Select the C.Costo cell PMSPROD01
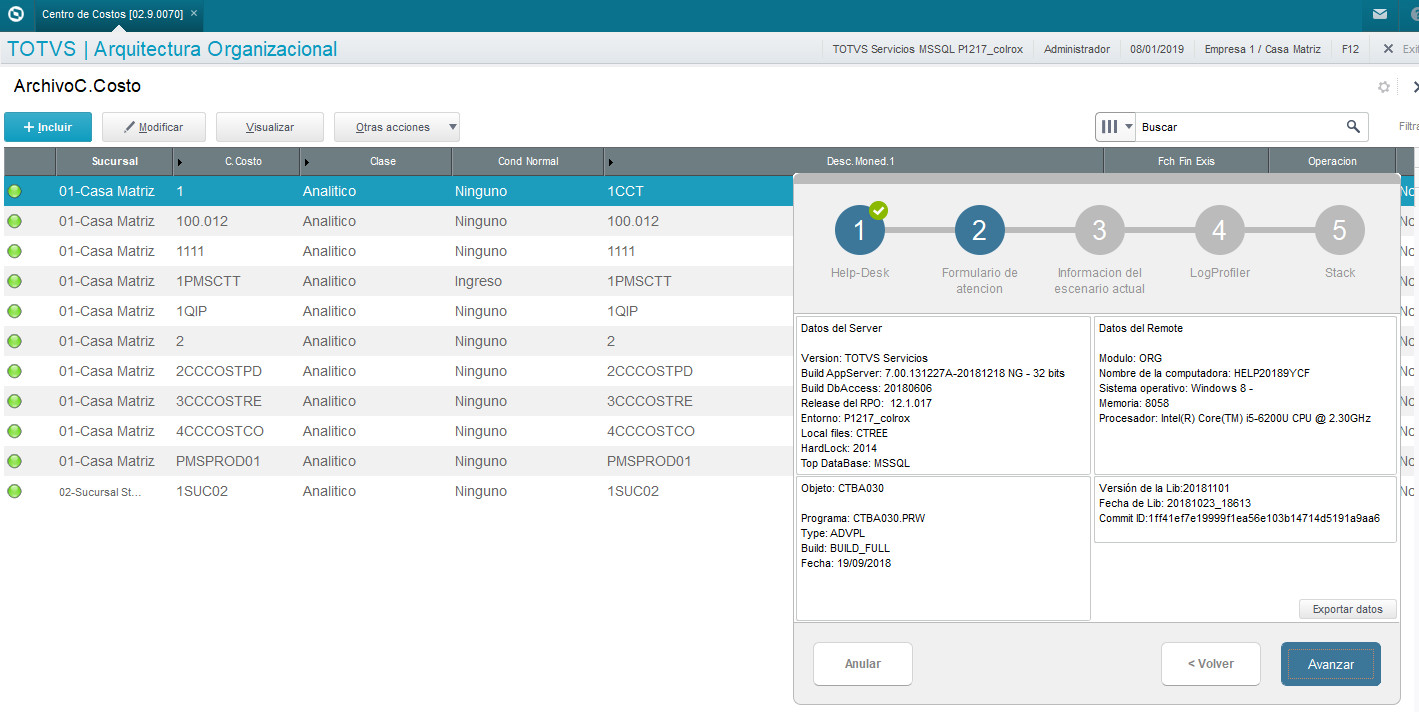The width and height of the screenshot is (1419, 712). point(219,461)
